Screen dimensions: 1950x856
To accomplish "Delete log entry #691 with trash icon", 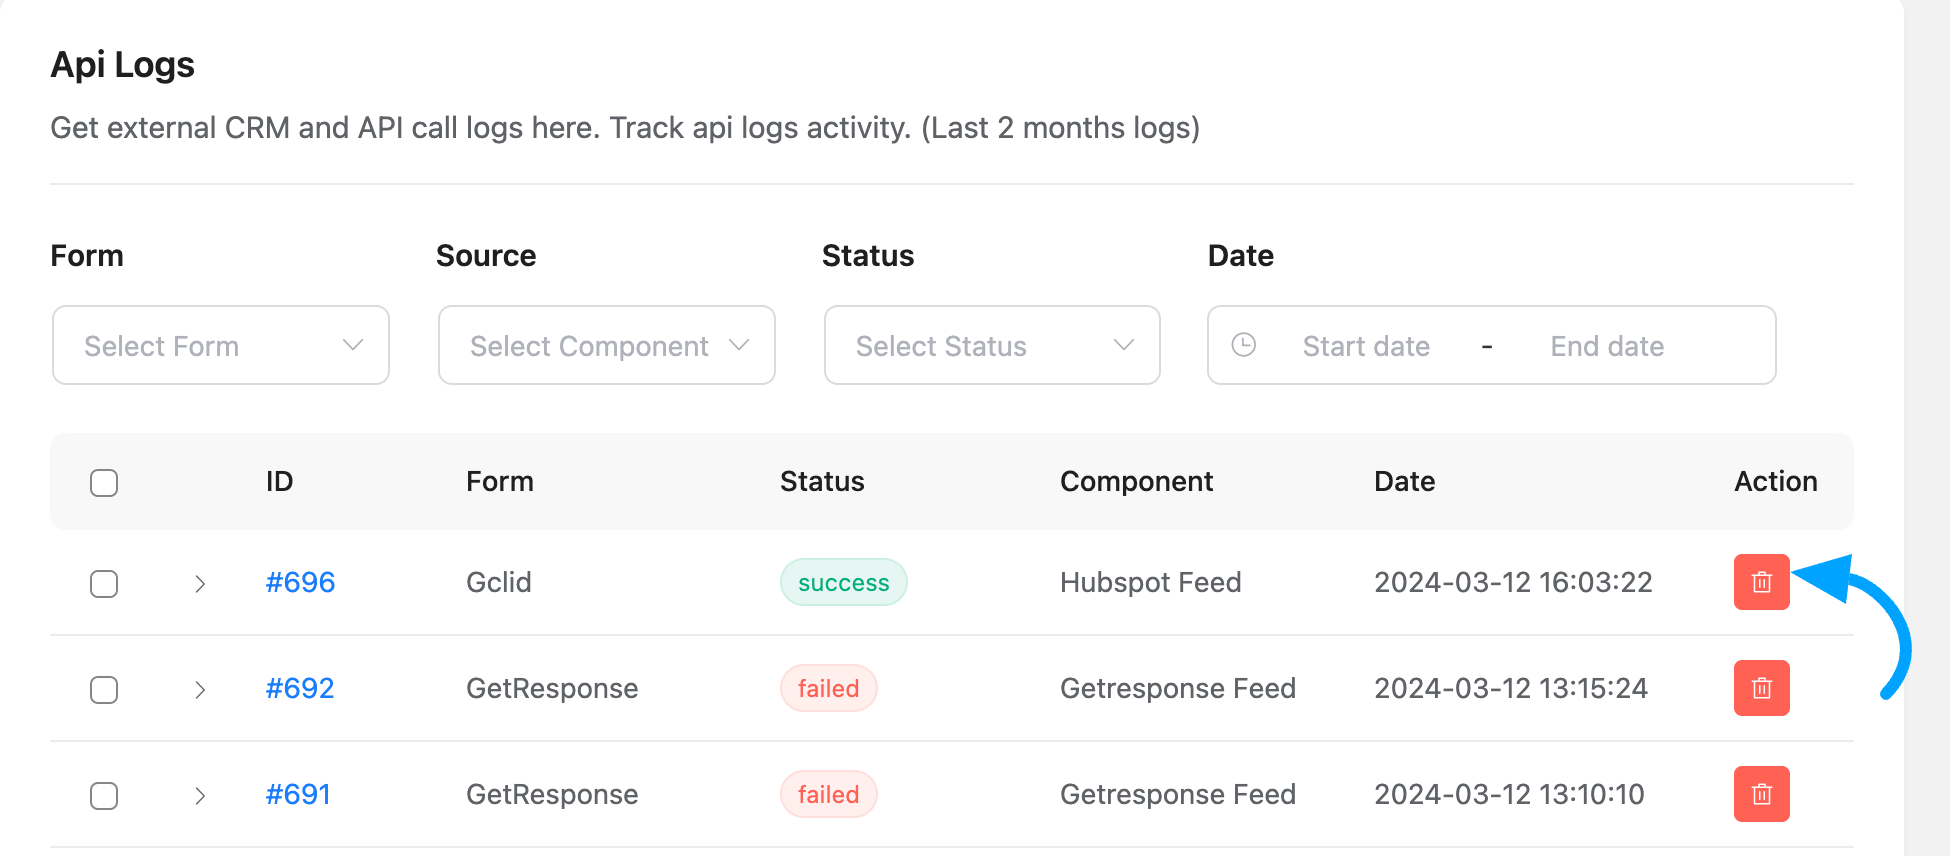I will [1761, 794].
